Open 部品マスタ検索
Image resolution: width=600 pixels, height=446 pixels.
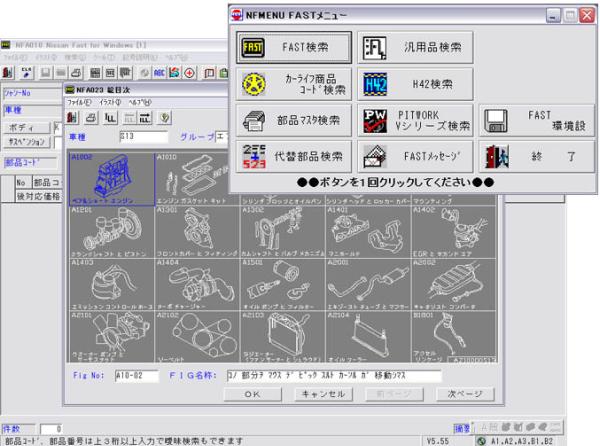(x=293, y=120)
